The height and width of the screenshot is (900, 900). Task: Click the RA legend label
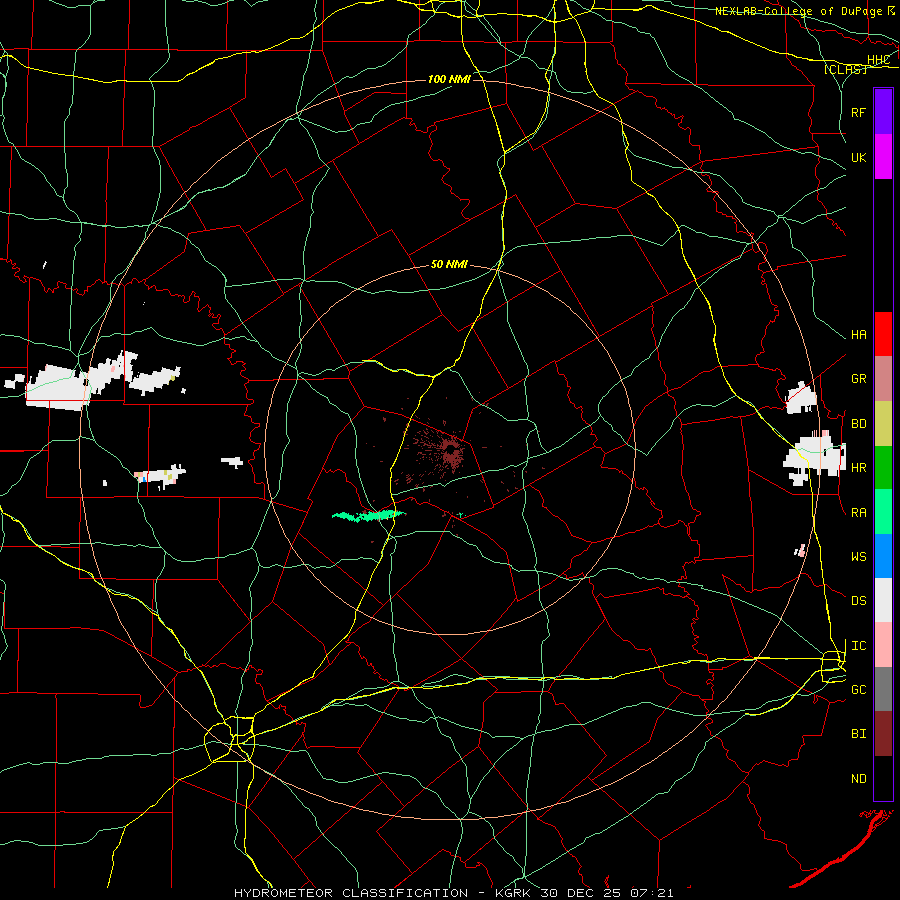click(858, 513)
